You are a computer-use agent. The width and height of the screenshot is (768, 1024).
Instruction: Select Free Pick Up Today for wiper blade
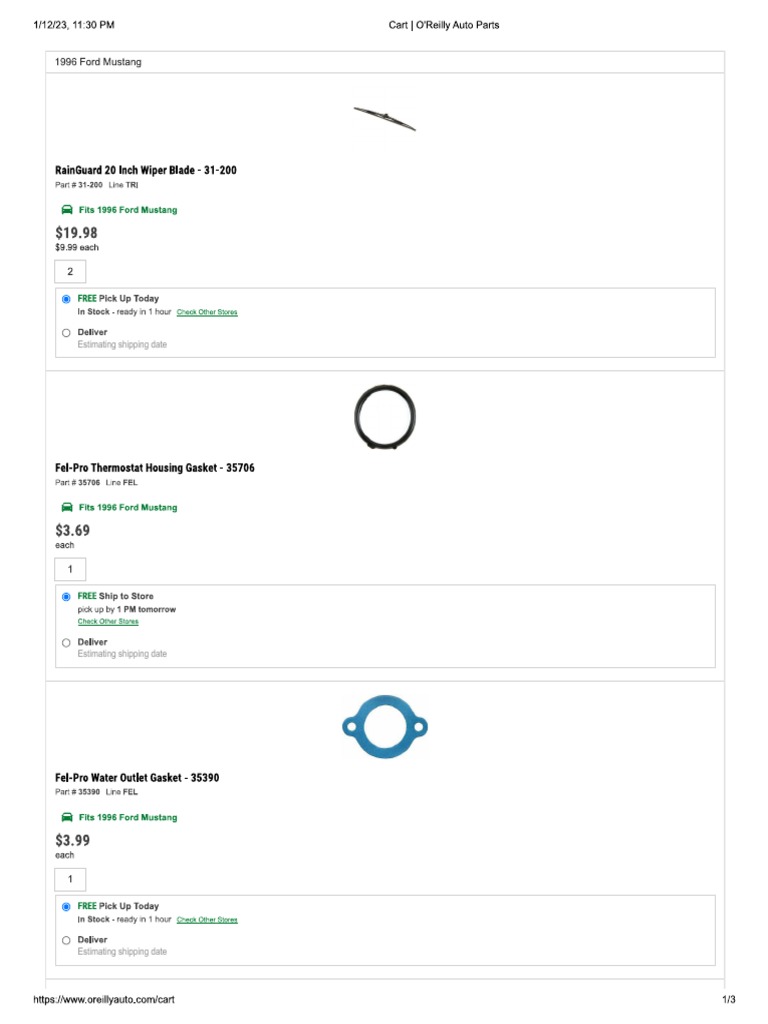click(66, 298)
